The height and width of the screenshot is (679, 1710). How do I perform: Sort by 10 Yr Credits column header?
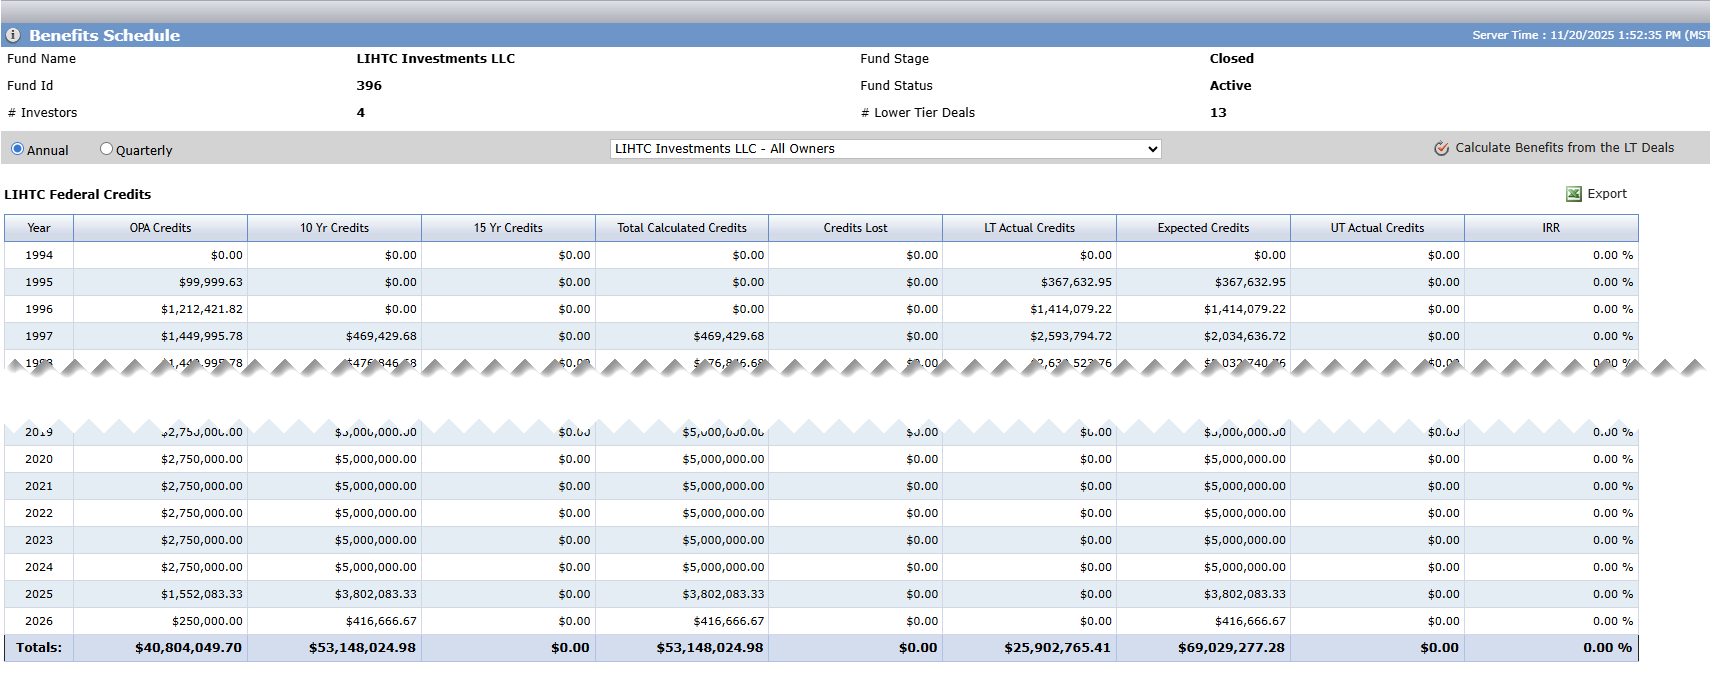(334, 228)
